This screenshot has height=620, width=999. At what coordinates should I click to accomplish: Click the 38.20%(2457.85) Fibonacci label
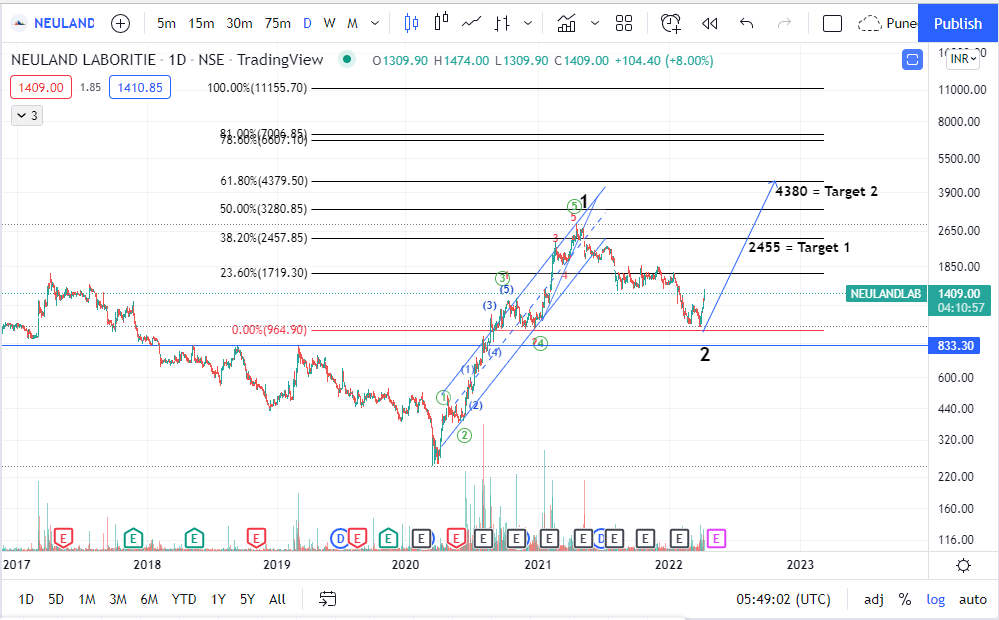tap(264, 238)
